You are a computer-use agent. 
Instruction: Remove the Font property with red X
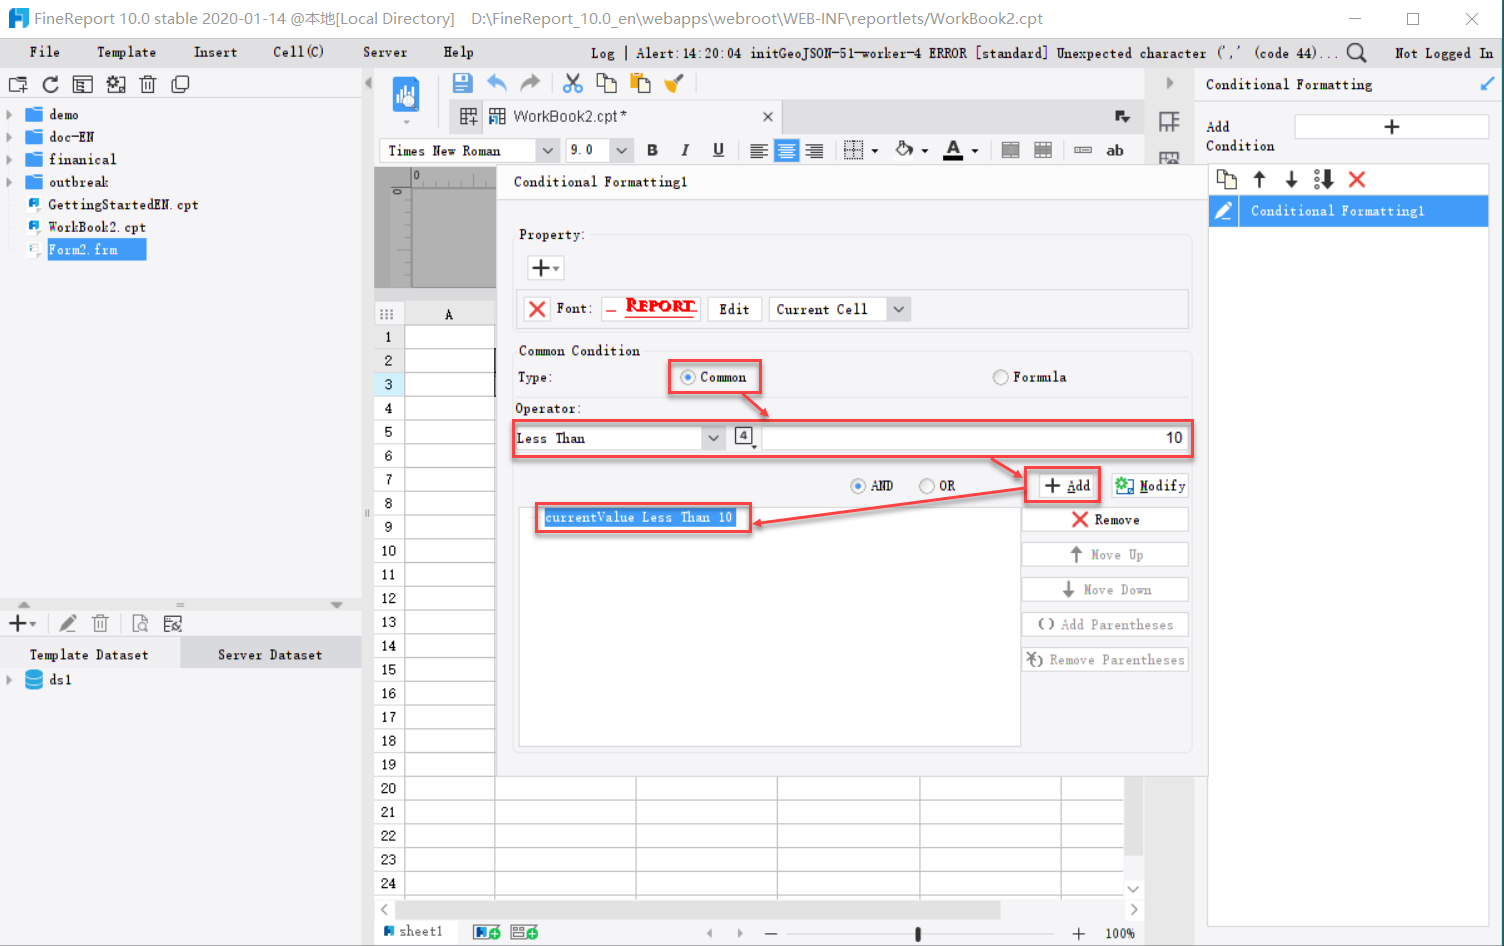(537, 309)
